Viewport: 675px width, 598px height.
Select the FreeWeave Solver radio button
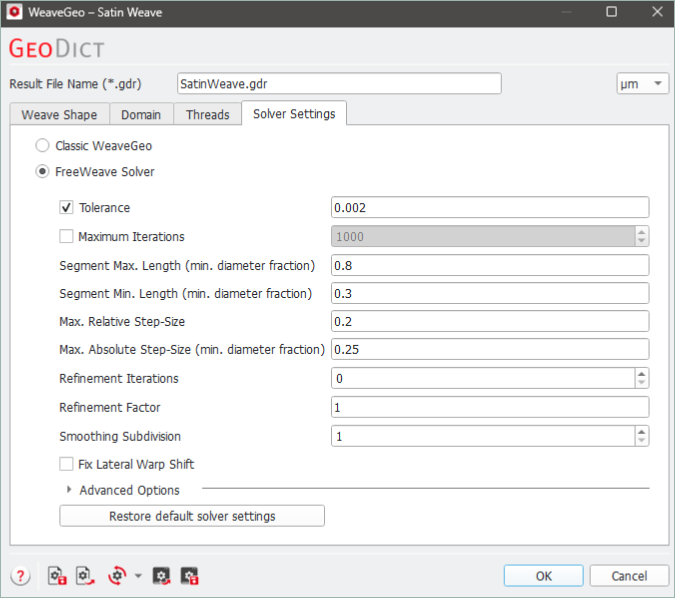coord(42,171)
